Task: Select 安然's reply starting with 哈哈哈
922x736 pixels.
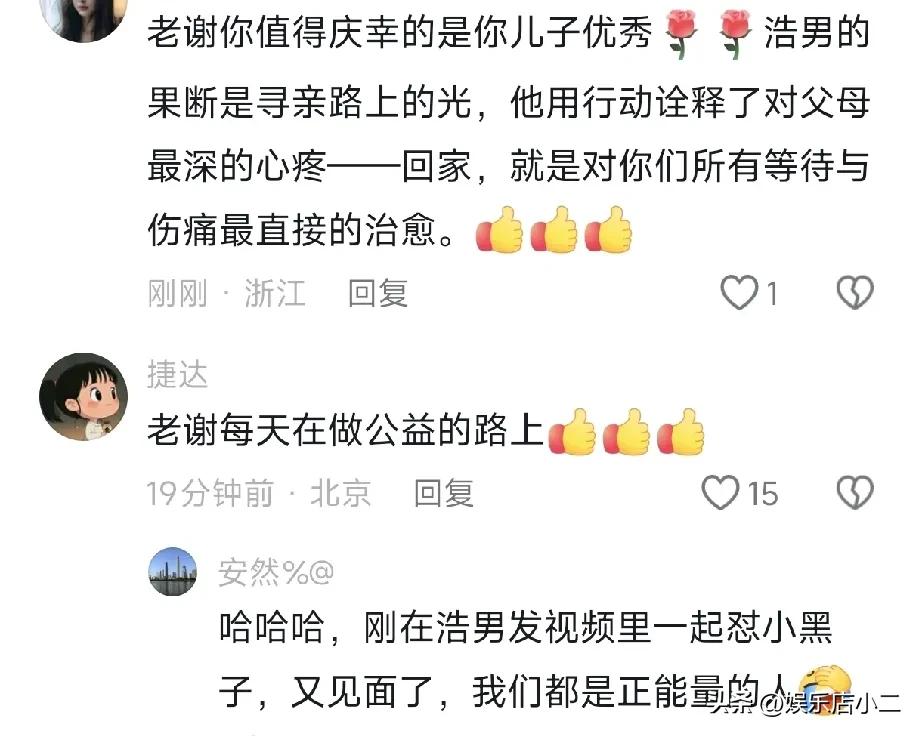Action: [x=526, y=660]
